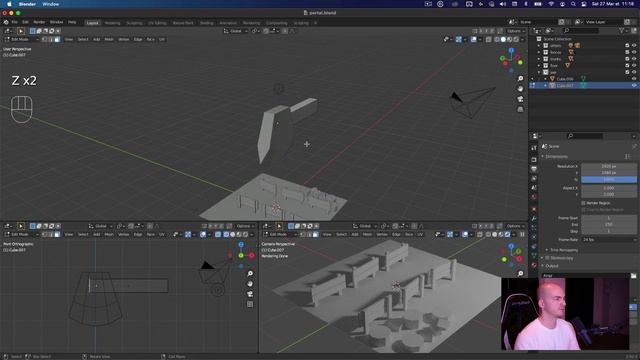Image resolution: width=640 pixels, height=360 pixels.
Task: Open the Render menu
Action: tap(39, 22)
